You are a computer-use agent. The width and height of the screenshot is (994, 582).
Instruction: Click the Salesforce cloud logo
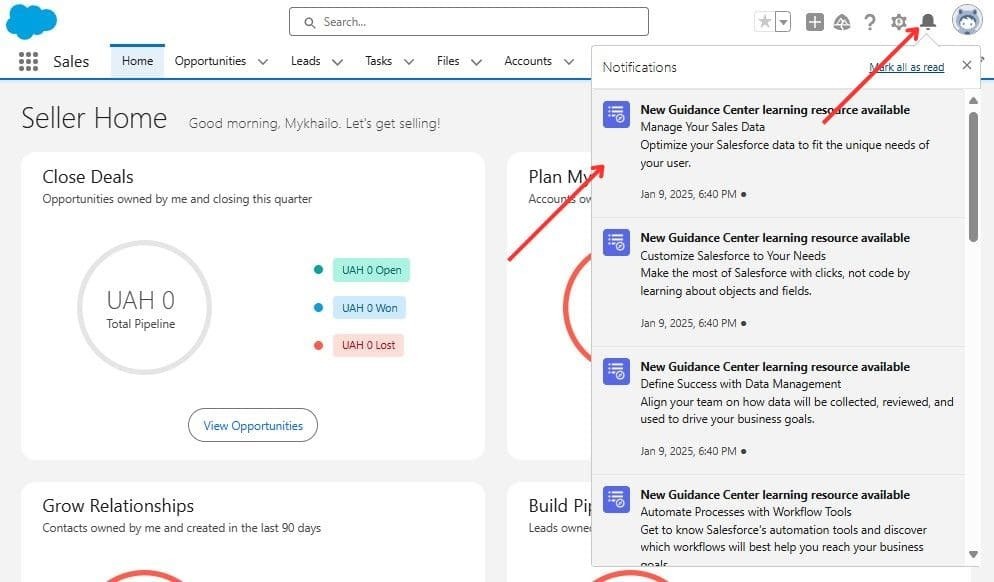point(31,22)
